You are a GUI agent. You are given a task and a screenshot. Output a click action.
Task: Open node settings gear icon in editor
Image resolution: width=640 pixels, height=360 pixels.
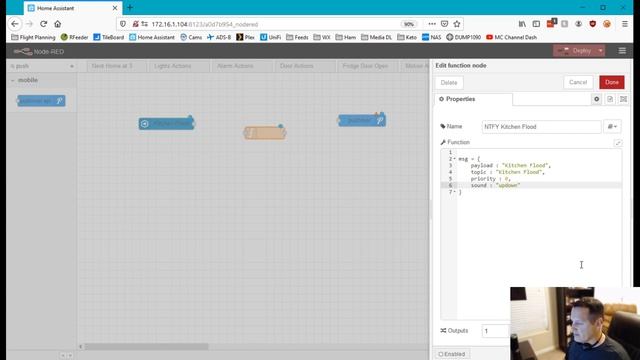(596, 99)
